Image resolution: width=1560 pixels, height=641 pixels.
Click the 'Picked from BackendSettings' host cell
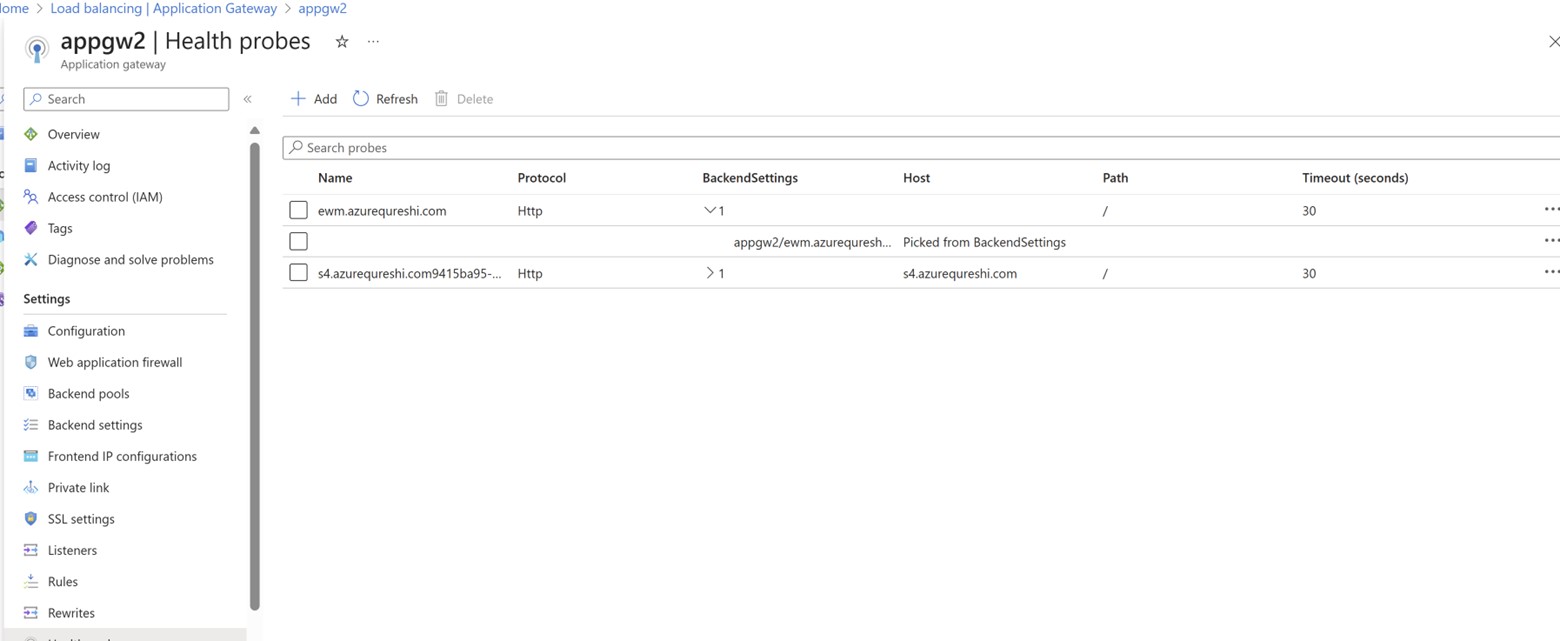tap(984, 241)
